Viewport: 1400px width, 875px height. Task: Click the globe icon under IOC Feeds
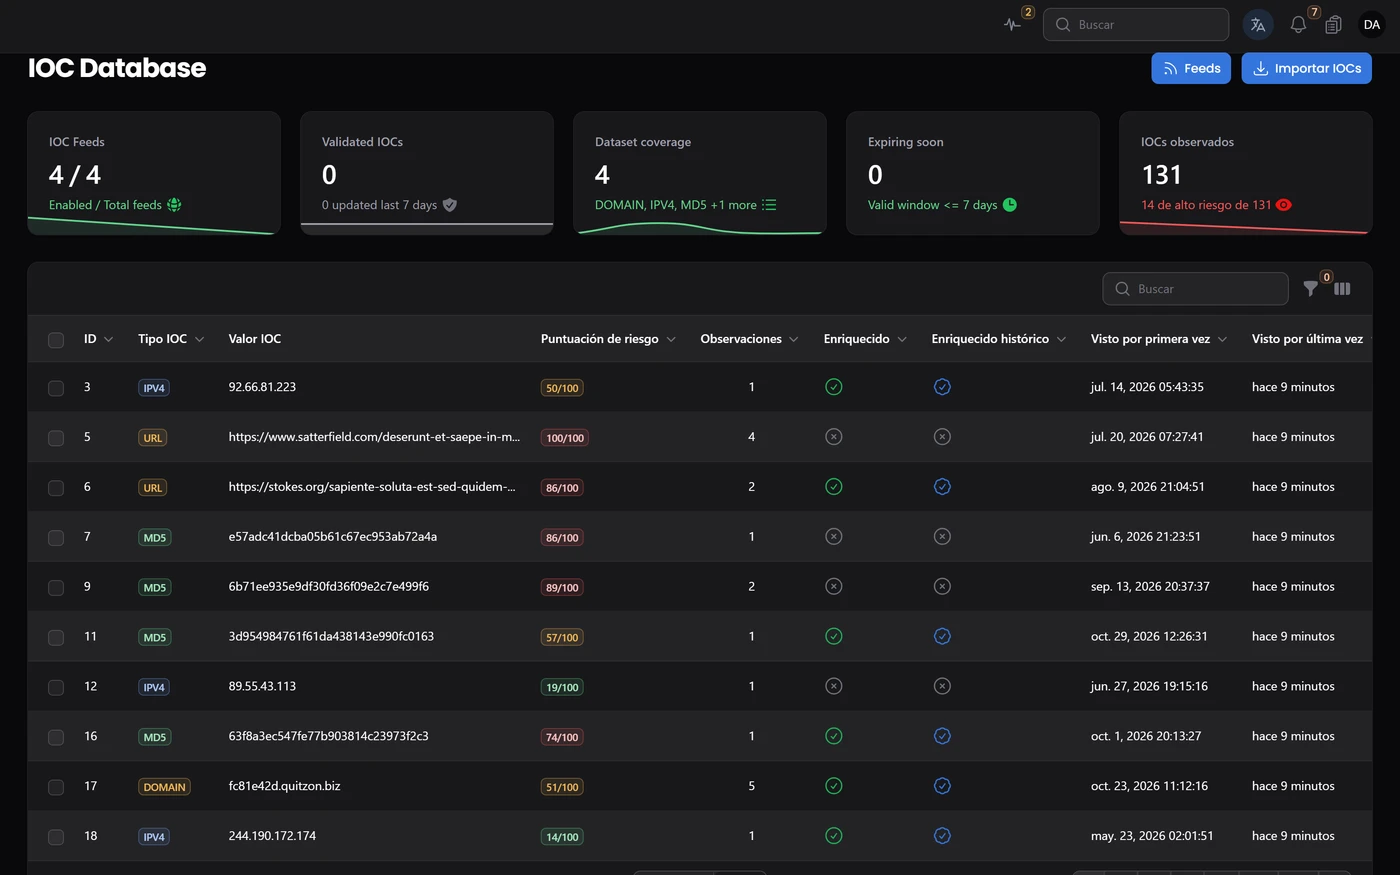(x=174, y=205)
